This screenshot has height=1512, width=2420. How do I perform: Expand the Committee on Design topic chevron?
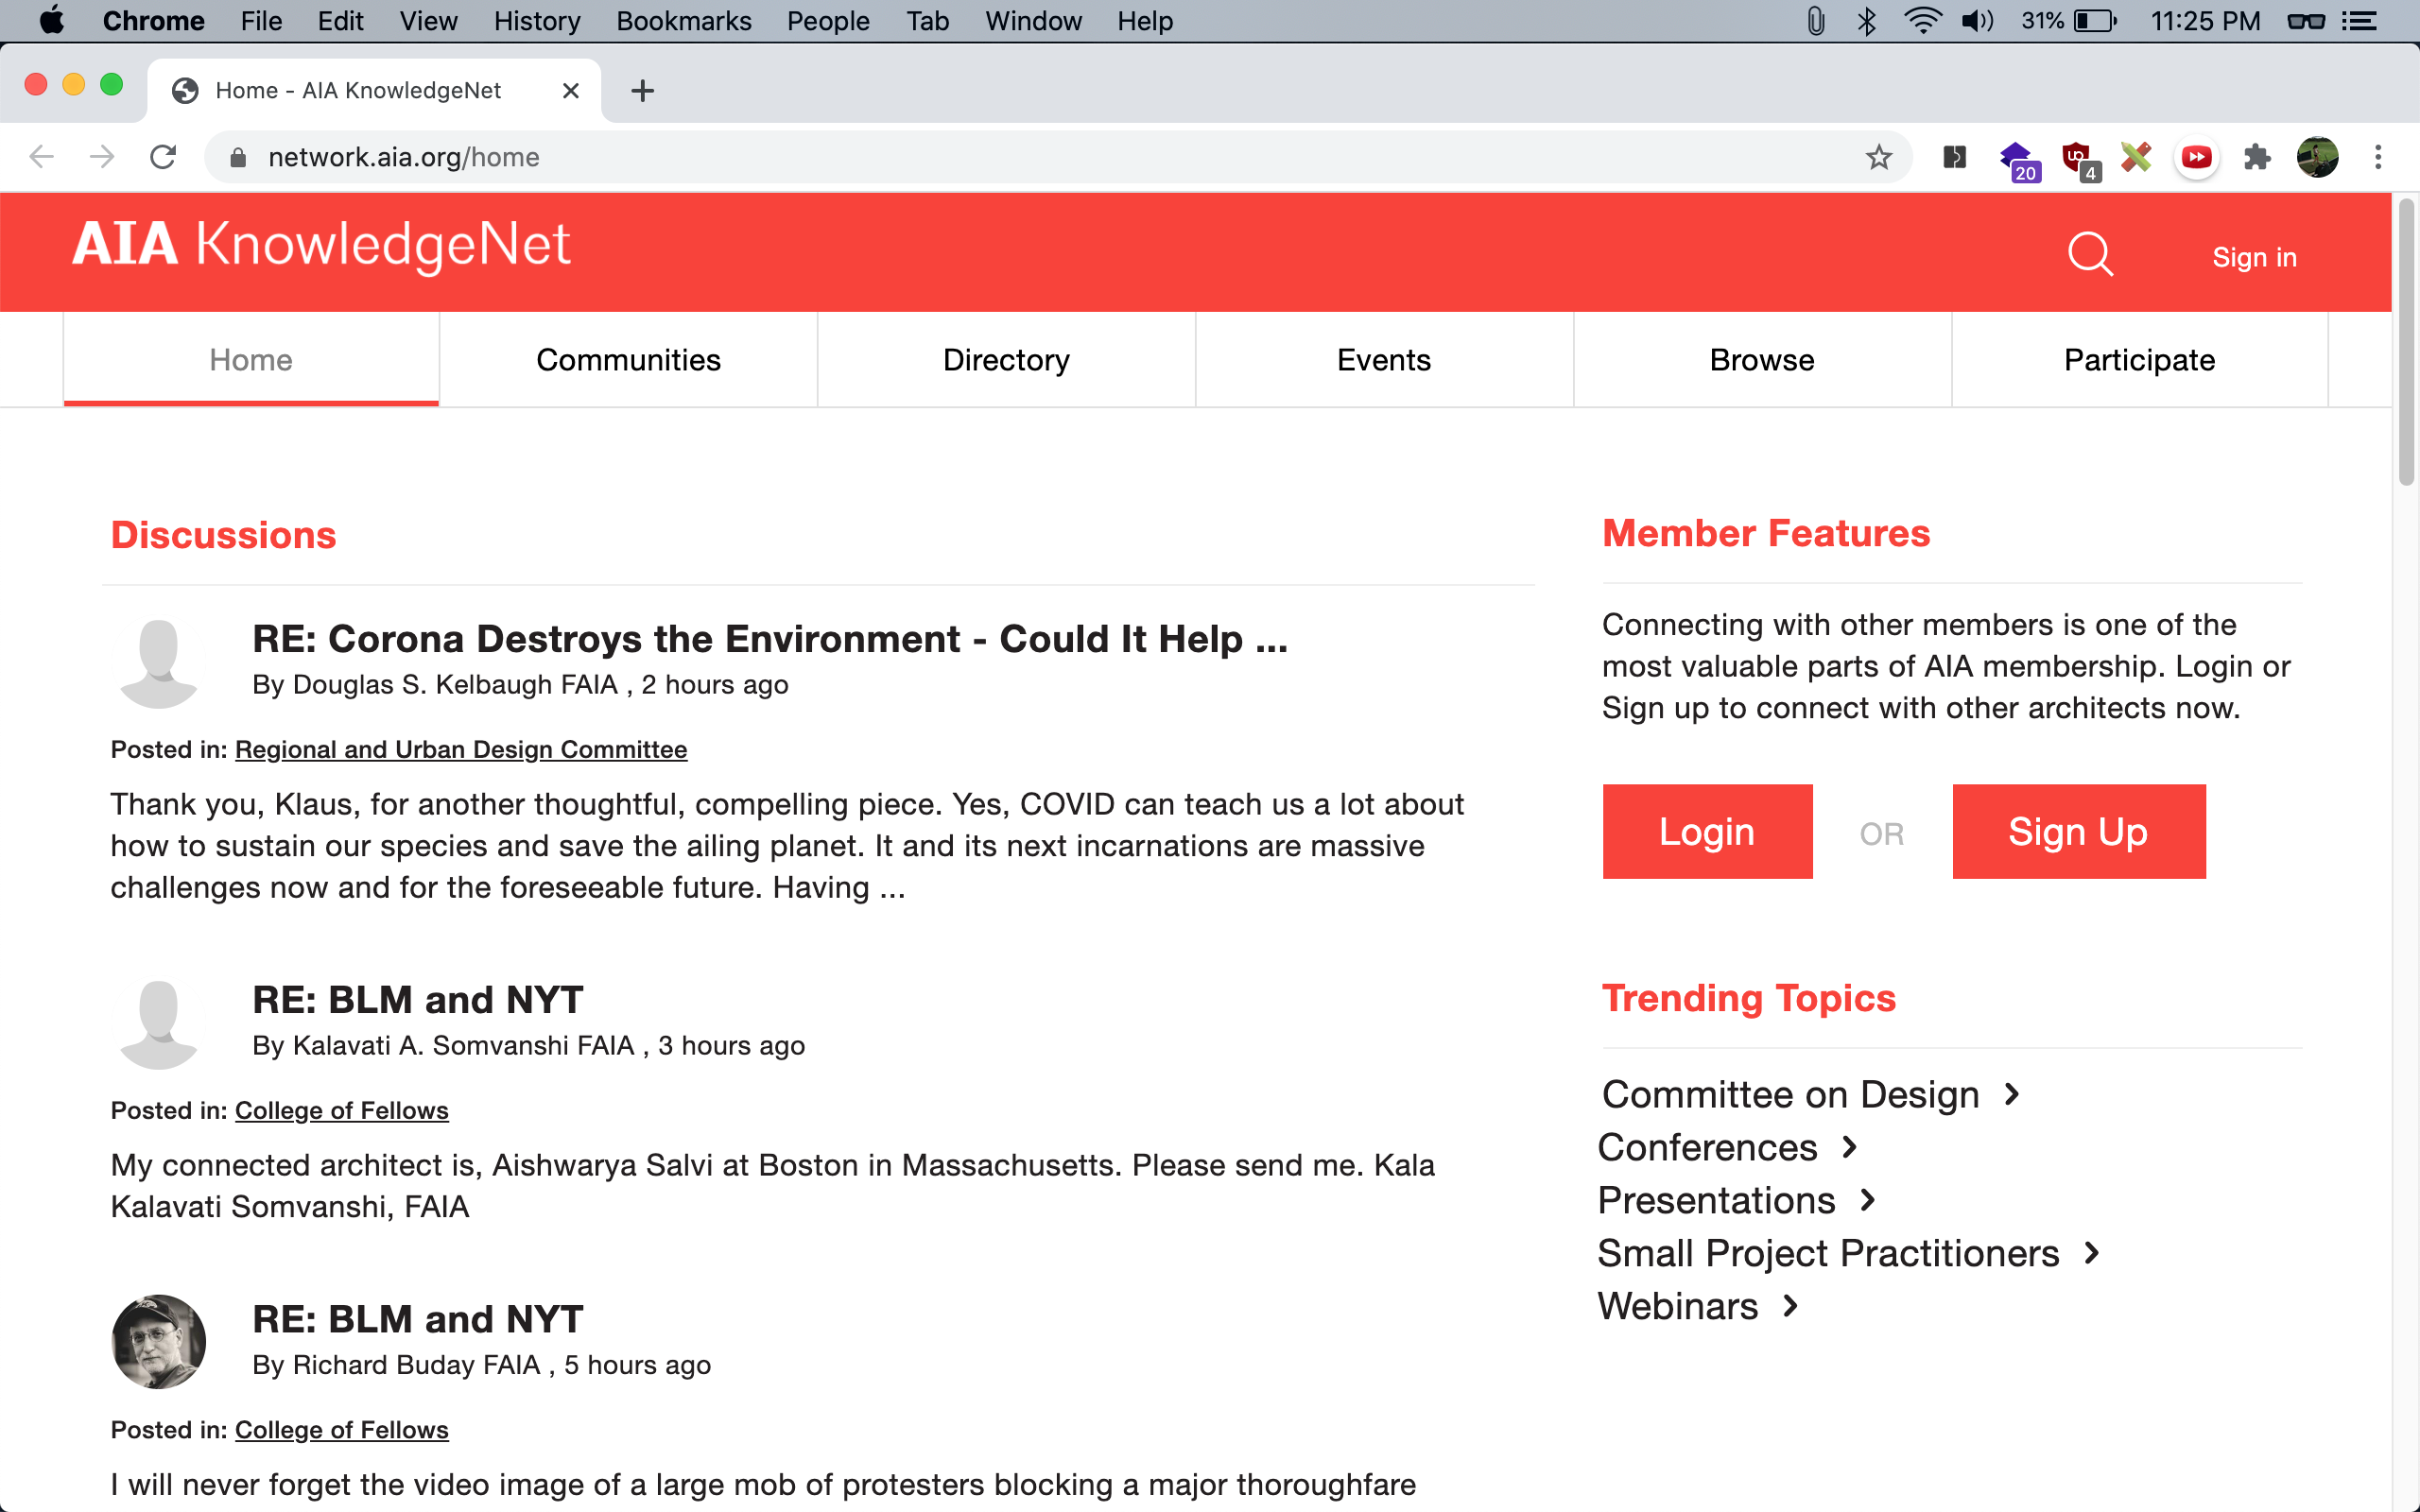point(2012,1095)
